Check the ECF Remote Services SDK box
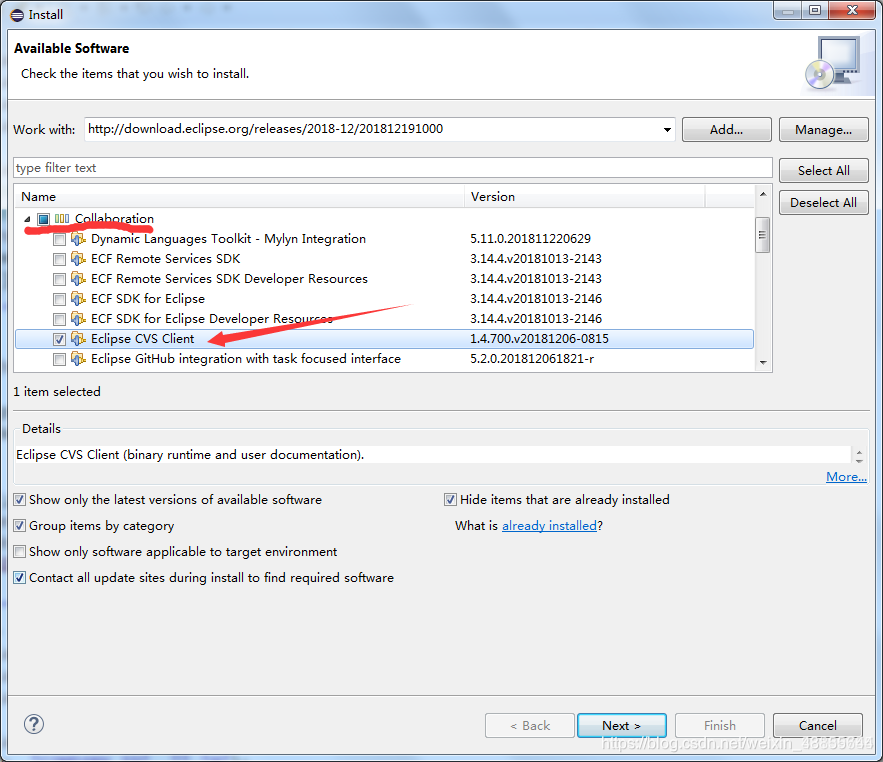883x762 pixels. [59, 260]
